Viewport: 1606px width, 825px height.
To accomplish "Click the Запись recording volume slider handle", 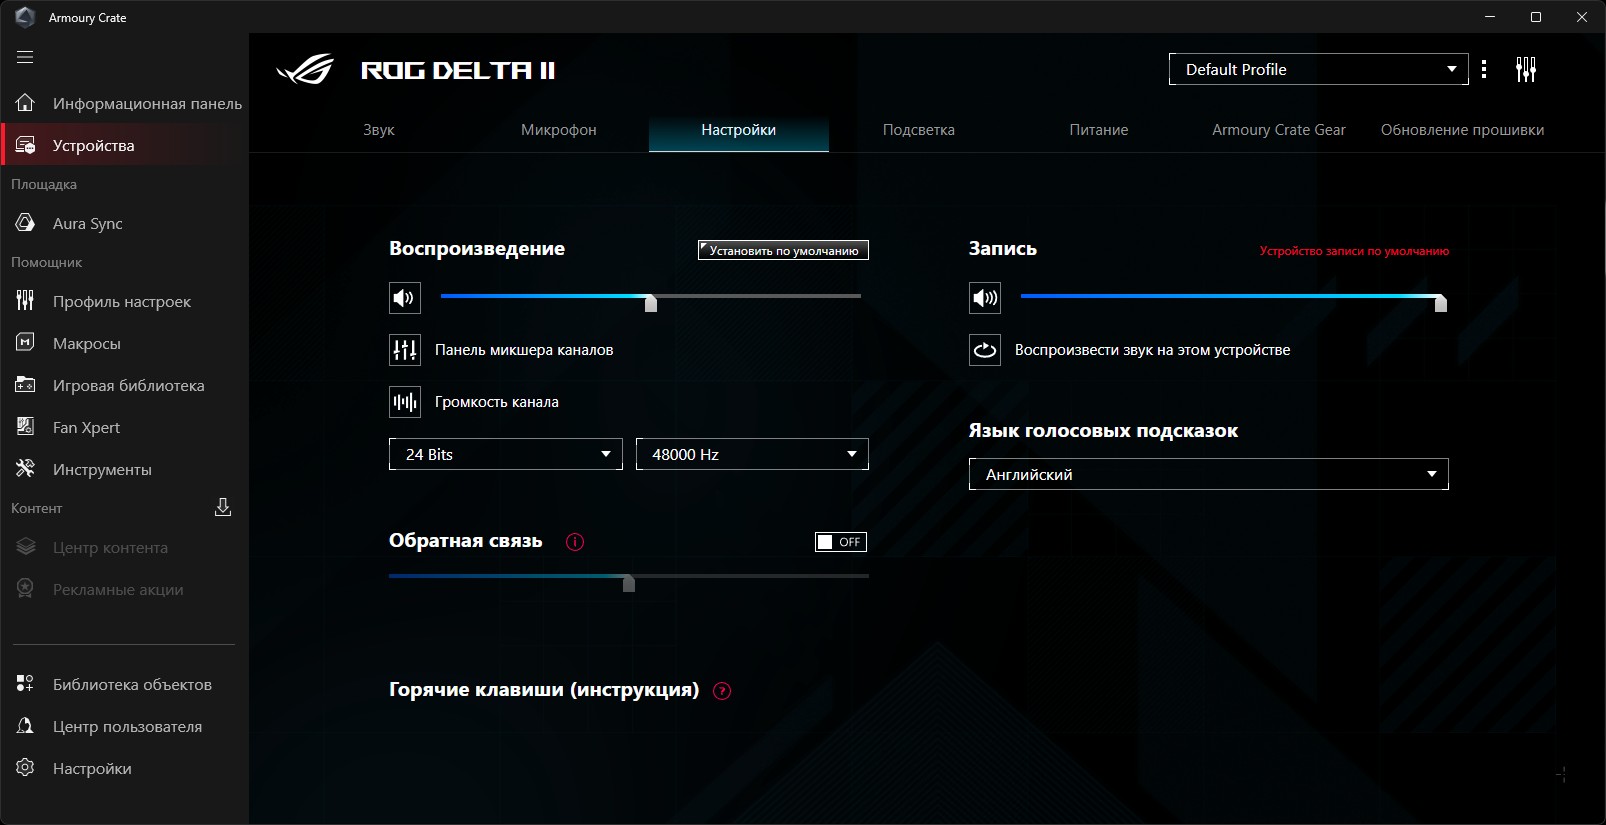I will coord(1441,303).
